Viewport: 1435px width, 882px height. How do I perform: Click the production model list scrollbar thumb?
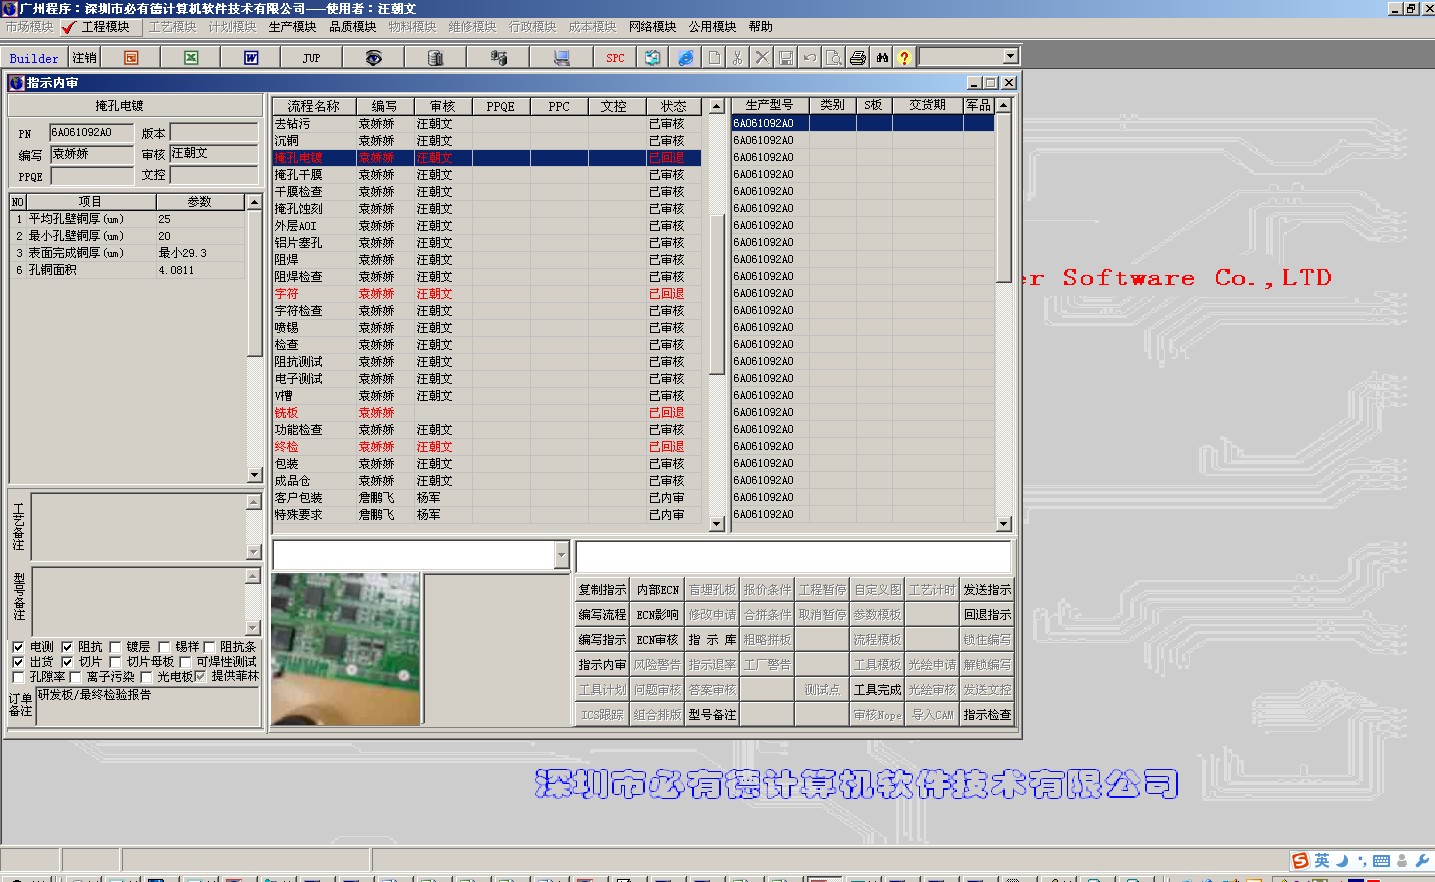[1004, 198]
